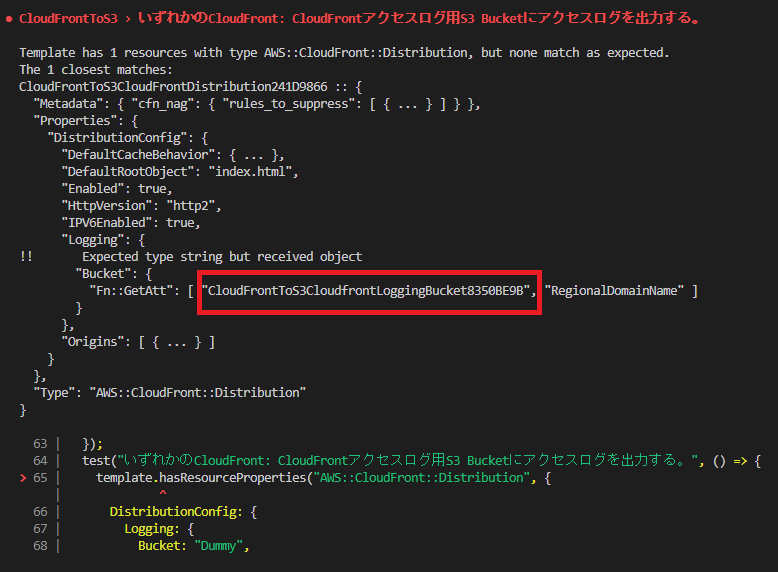The width and height of the screenshot is (778, 572).
Task: Click 'Logging: {' on line 67
Action: pyautogui.click(x=159, y=529)
